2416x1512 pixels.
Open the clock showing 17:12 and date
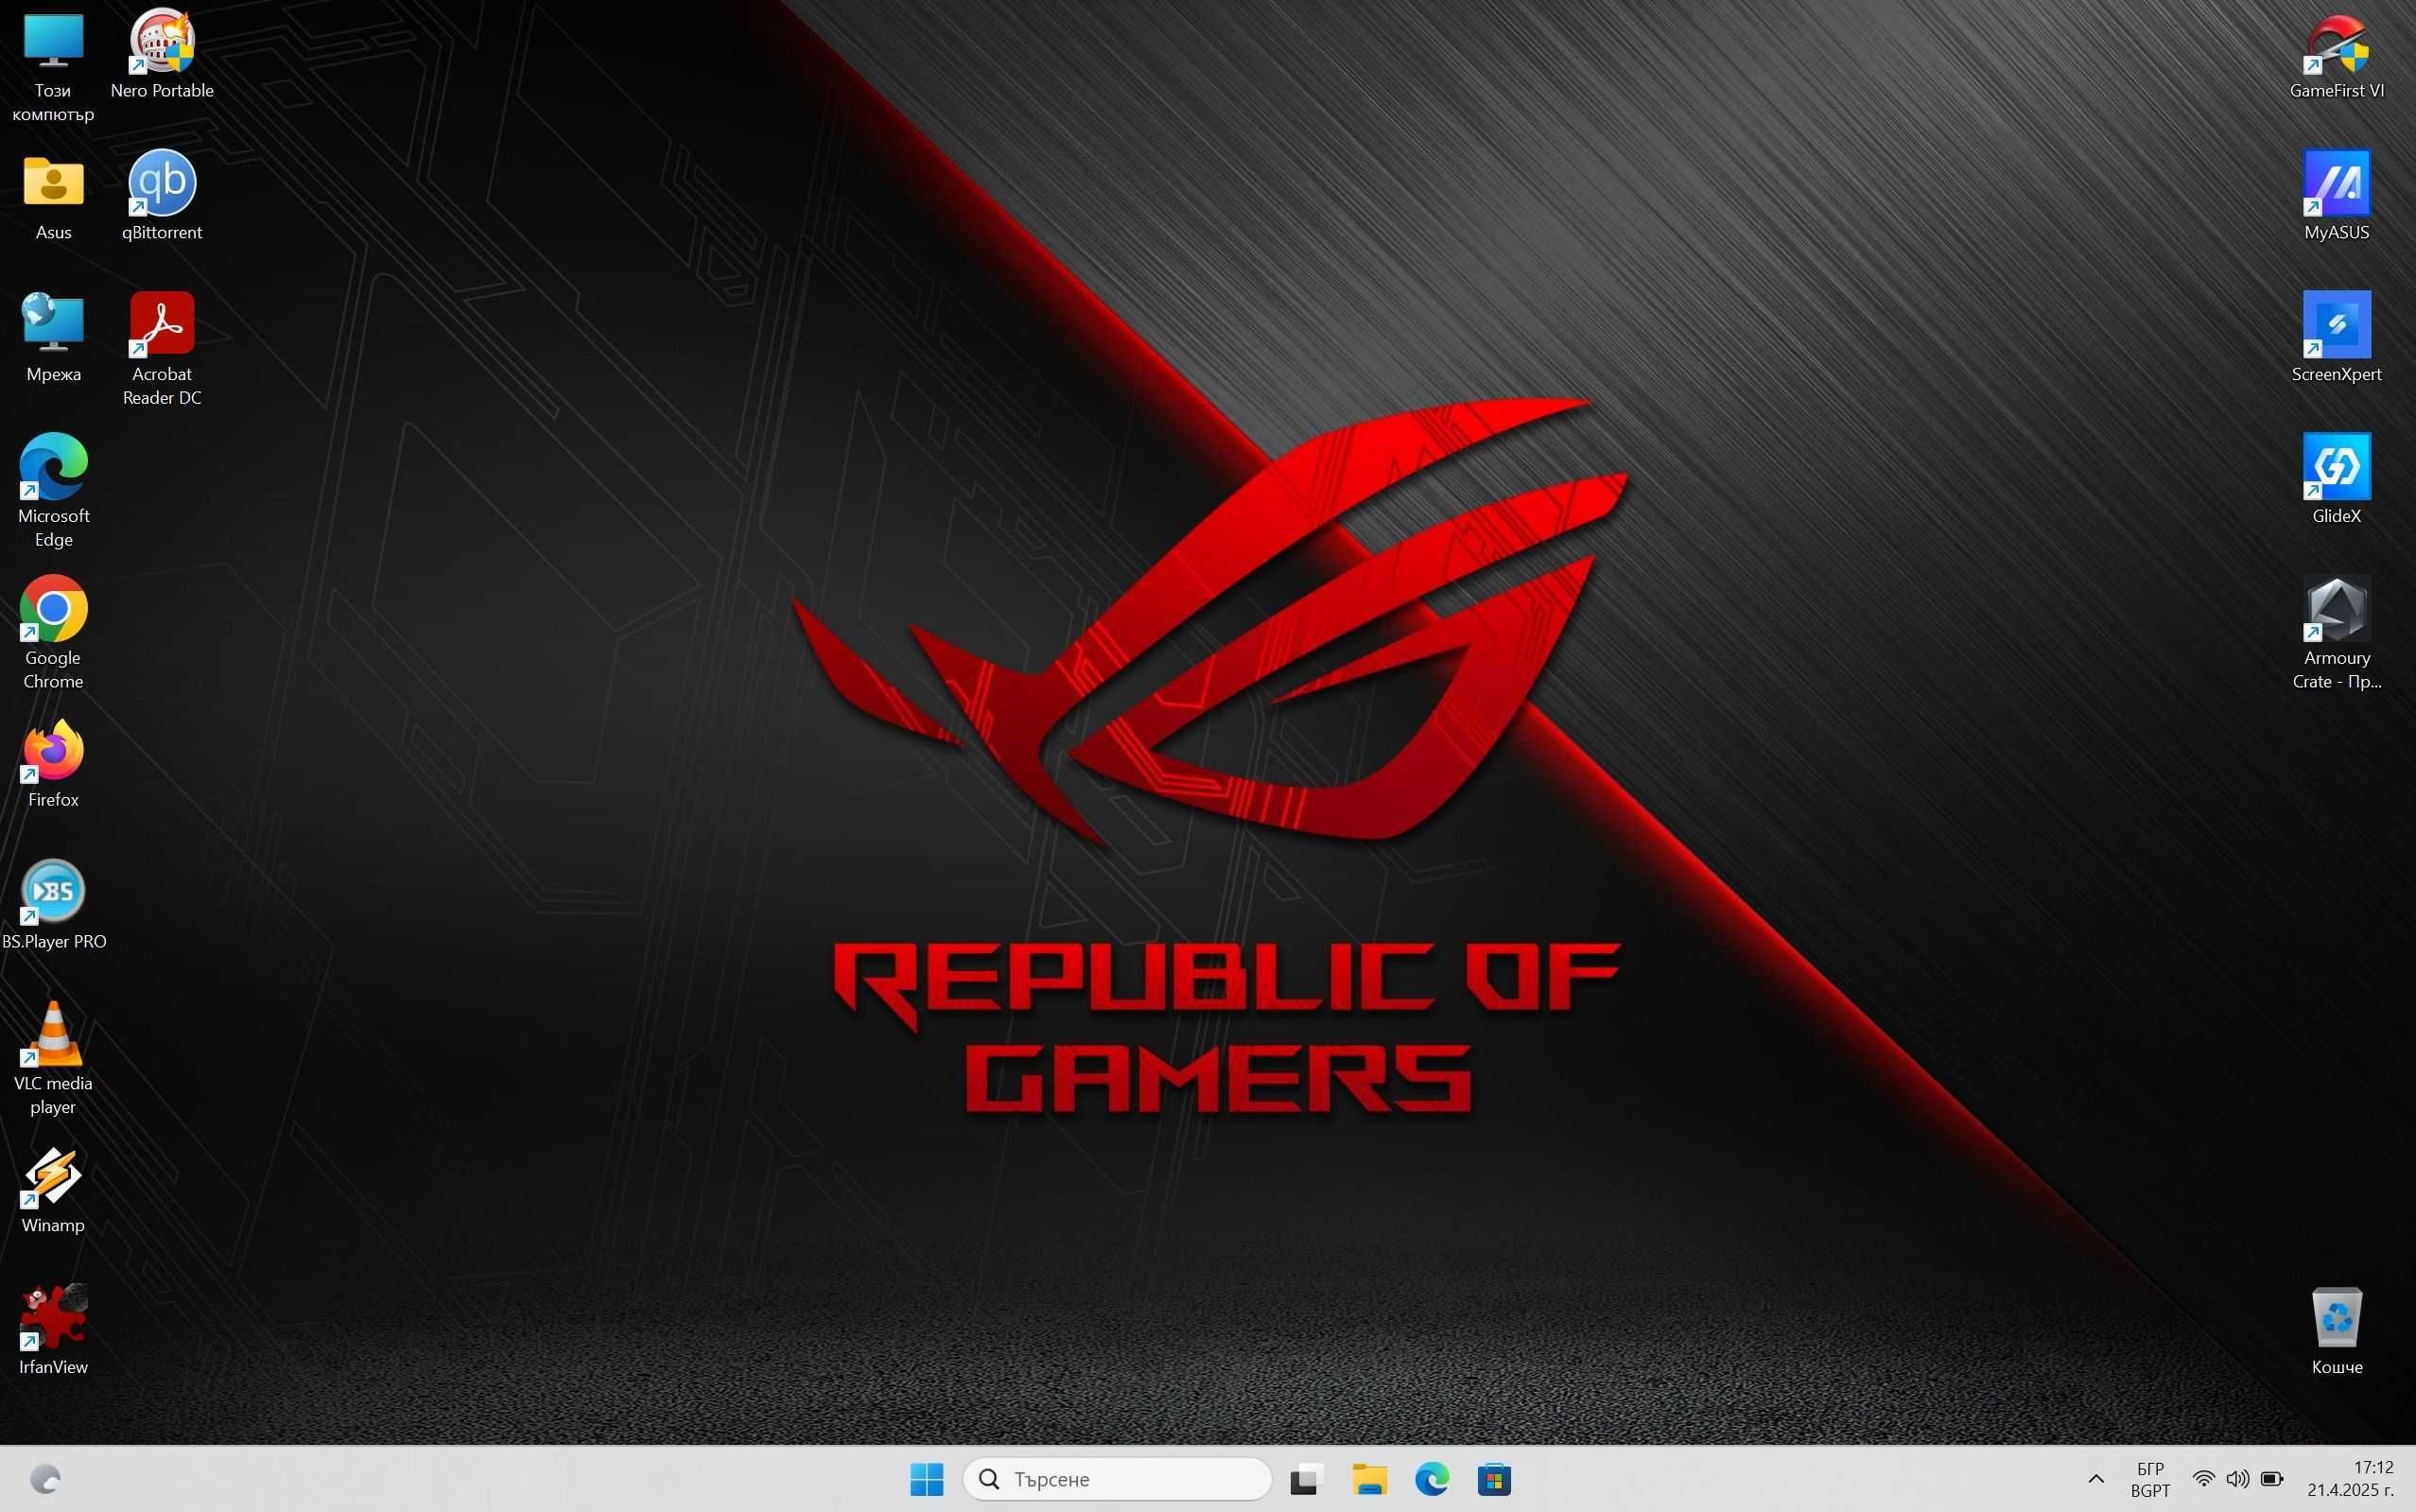(2350, 1479)
